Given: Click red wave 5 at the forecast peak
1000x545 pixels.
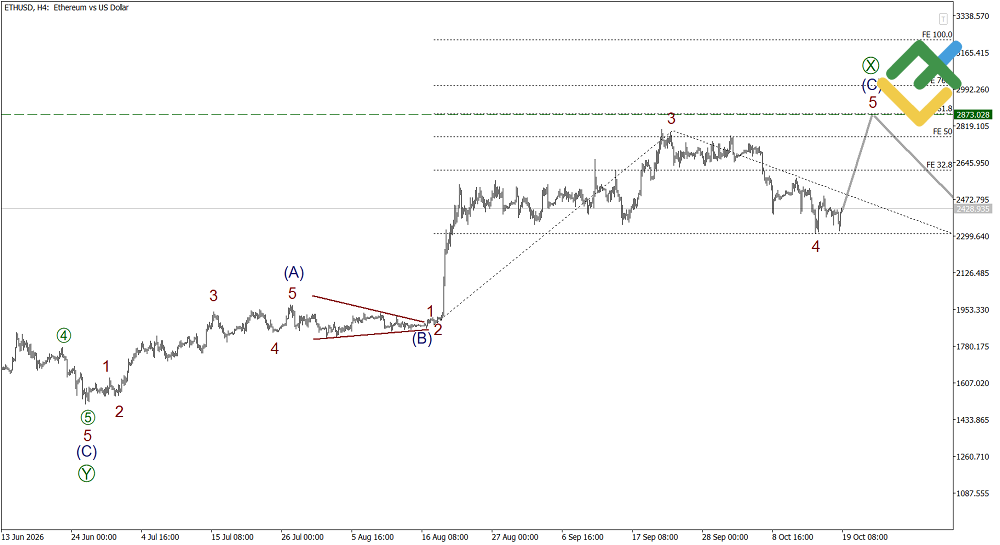Looking at the screenshot, I should [x=872, y=102].
